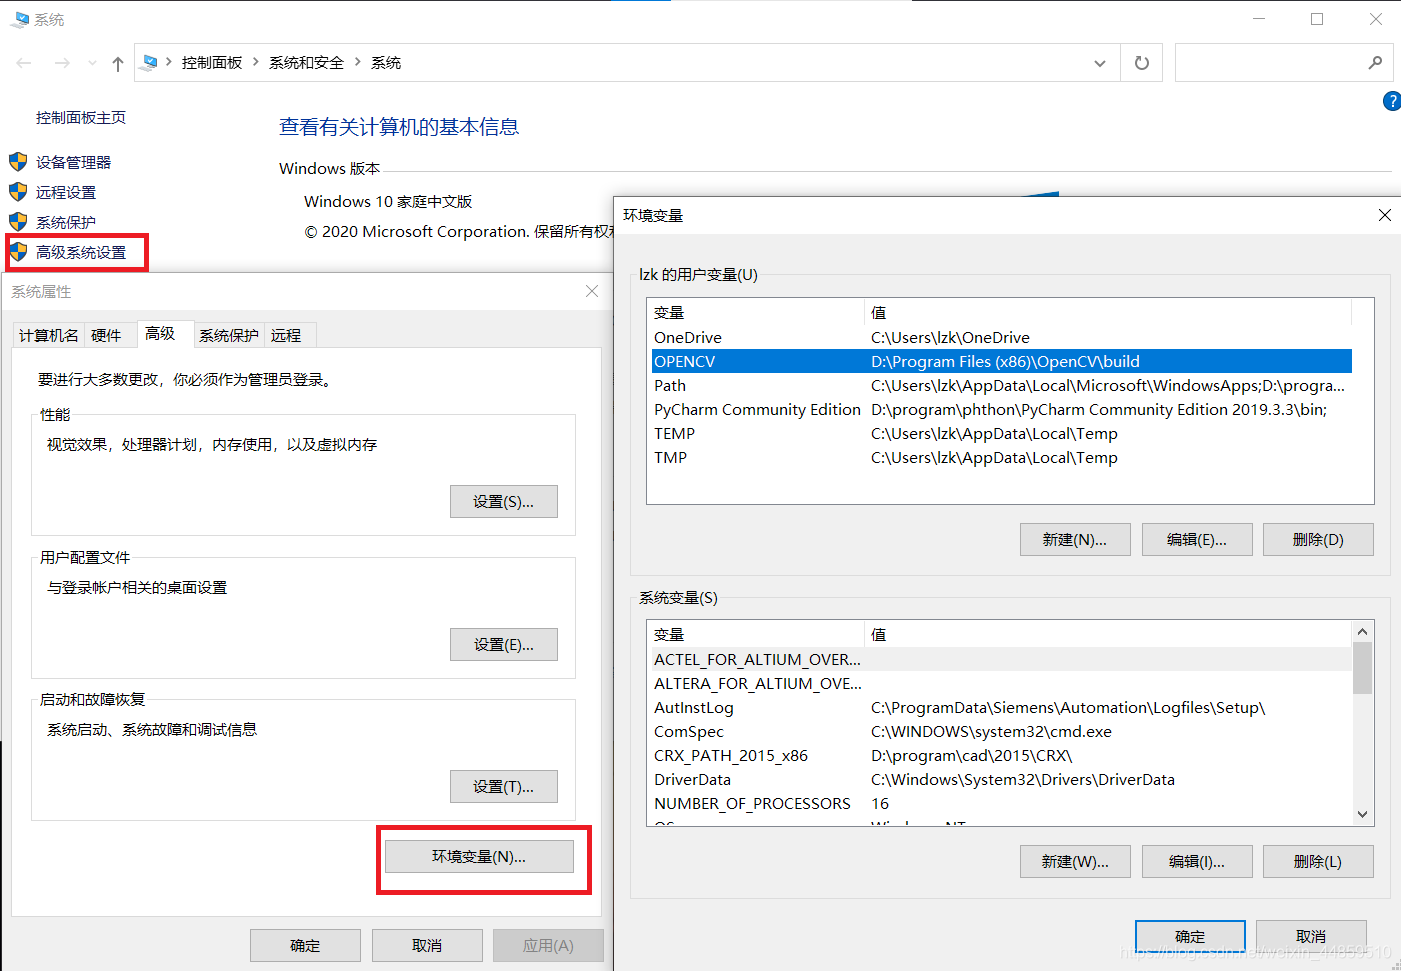Select CRX_PATH_2015_x86 system variable
The height and width of the screenshot is (971, 1401).
pos(1001,756)
